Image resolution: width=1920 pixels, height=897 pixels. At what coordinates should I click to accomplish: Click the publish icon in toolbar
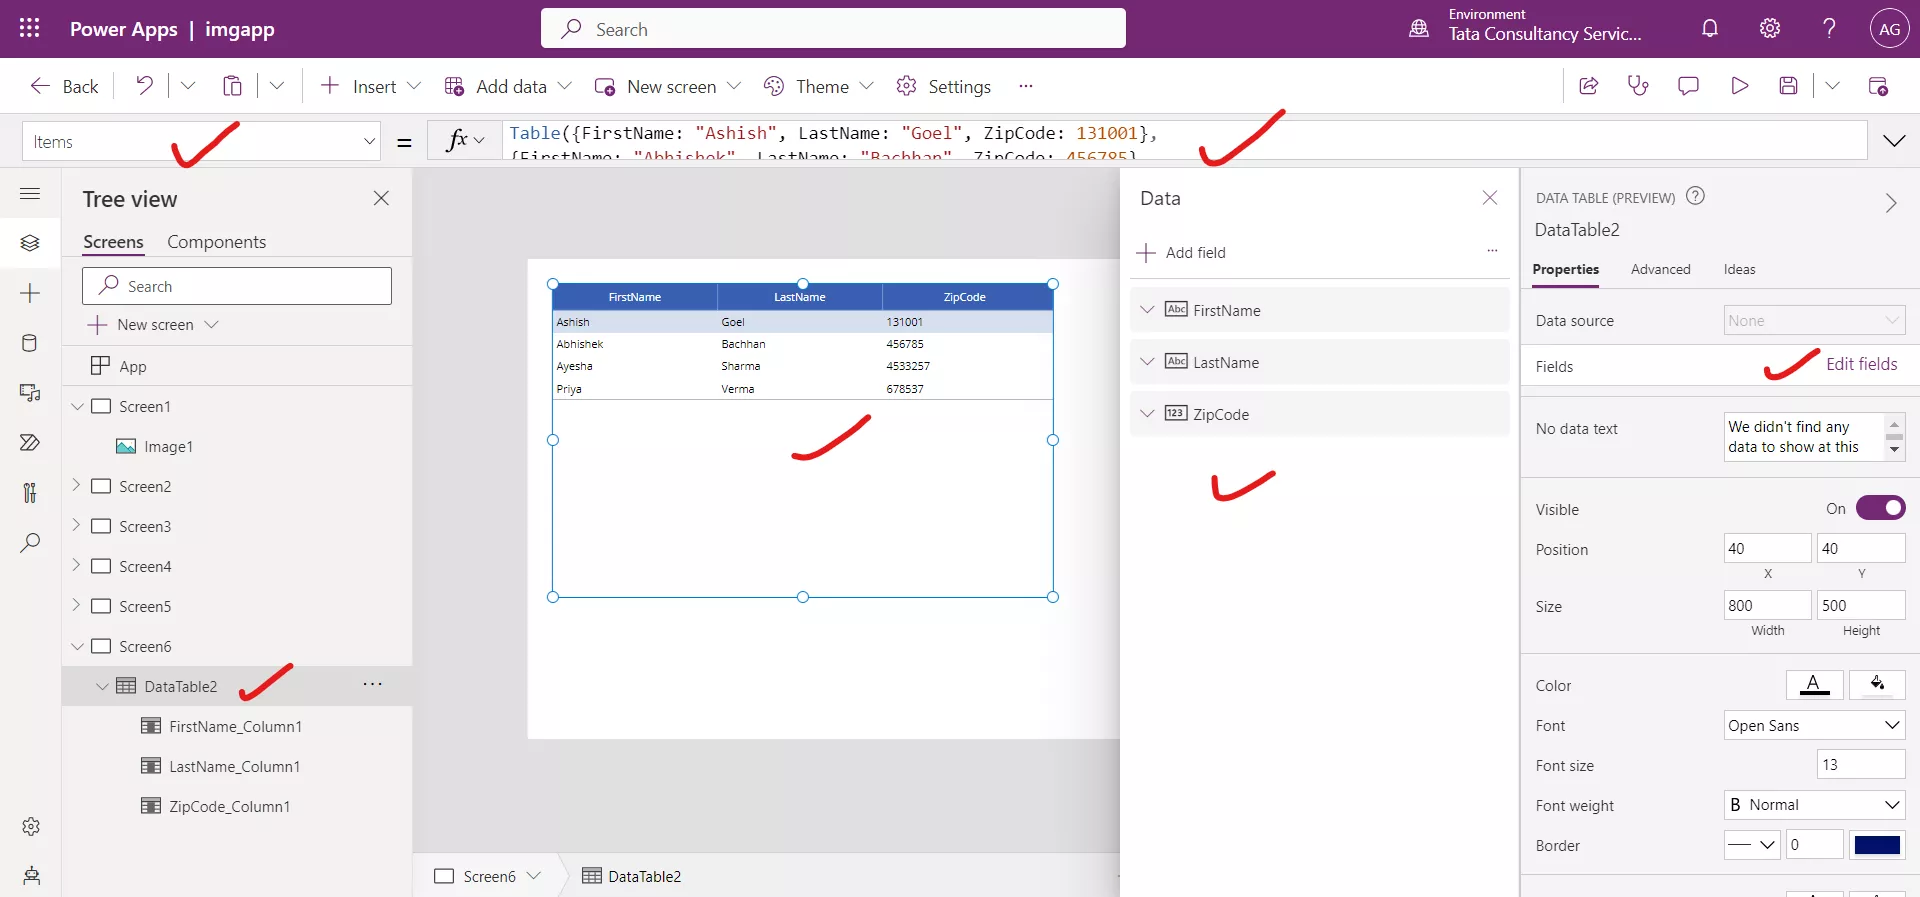tap(1878, 86)
